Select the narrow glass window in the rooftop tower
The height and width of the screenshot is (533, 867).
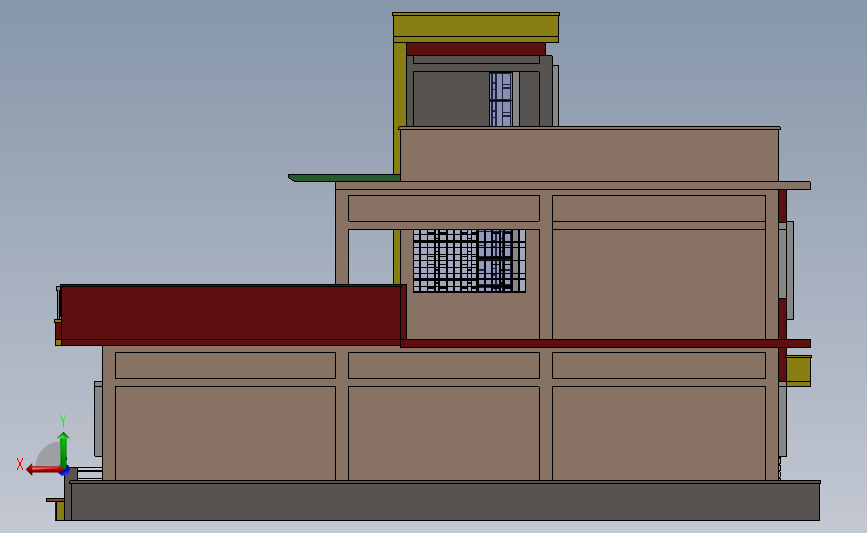[x=500, y=99]
